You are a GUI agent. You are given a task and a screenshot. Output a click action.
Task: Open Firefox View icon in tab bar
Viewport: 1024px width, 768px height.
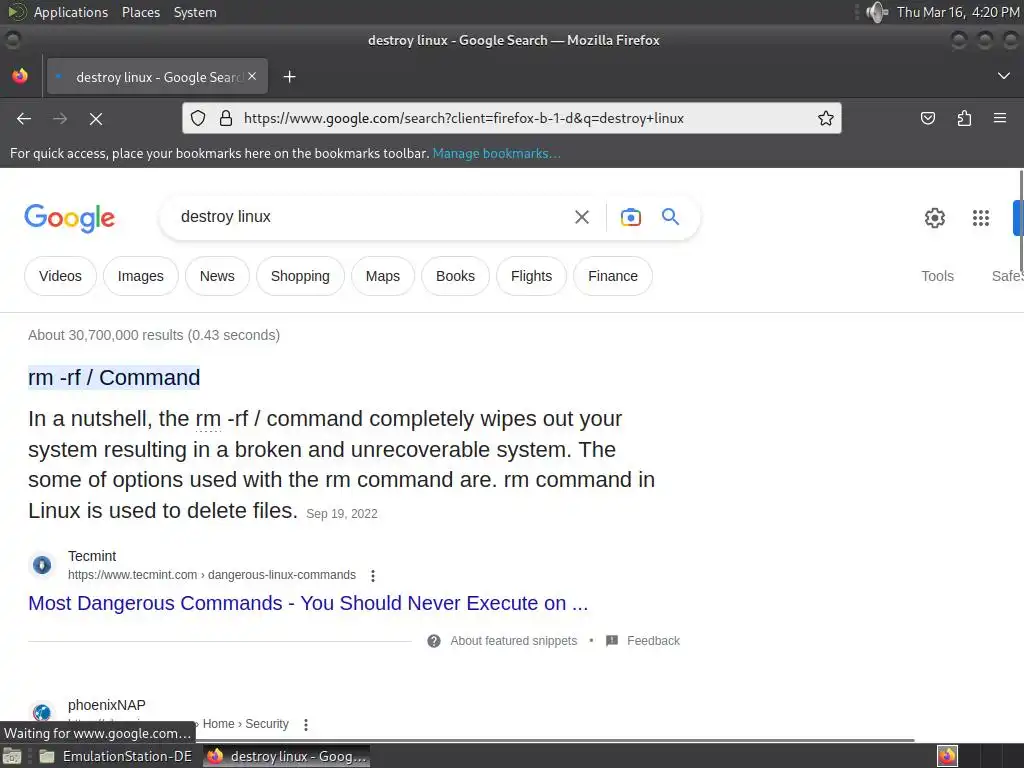[x=20, y=76]
